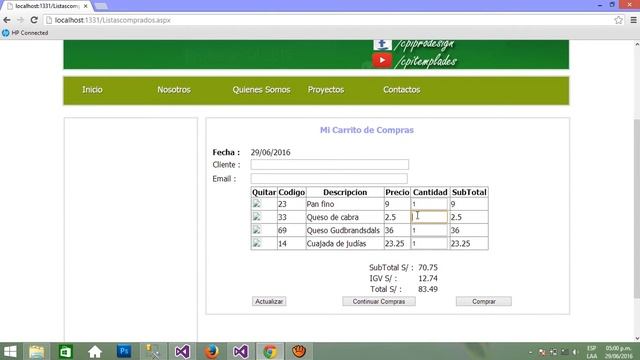Click the Descripcion column header
This screenshot has height=360, width=640.
345,192
